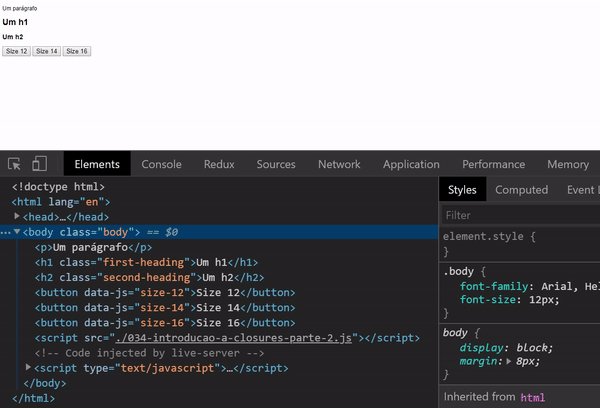Viewport: 600px width, 408px height.
Task: Click the element.style rule block
Action: pos(521,244)
